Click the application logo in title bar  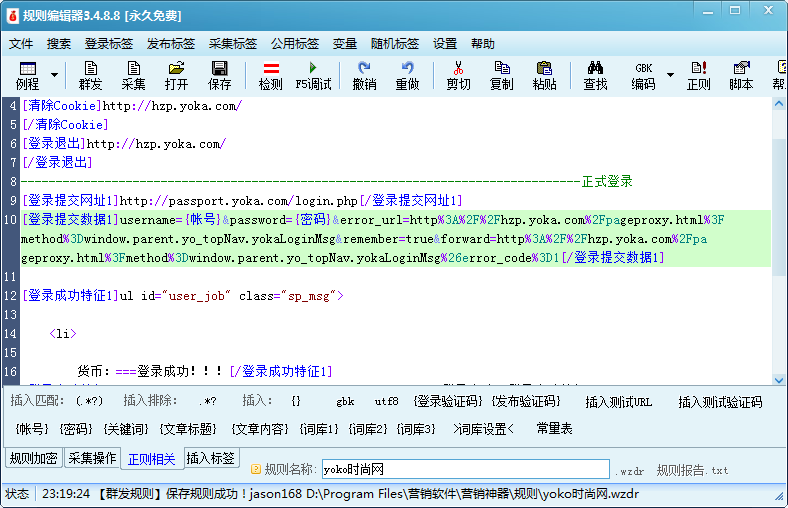tap(12, 16)
